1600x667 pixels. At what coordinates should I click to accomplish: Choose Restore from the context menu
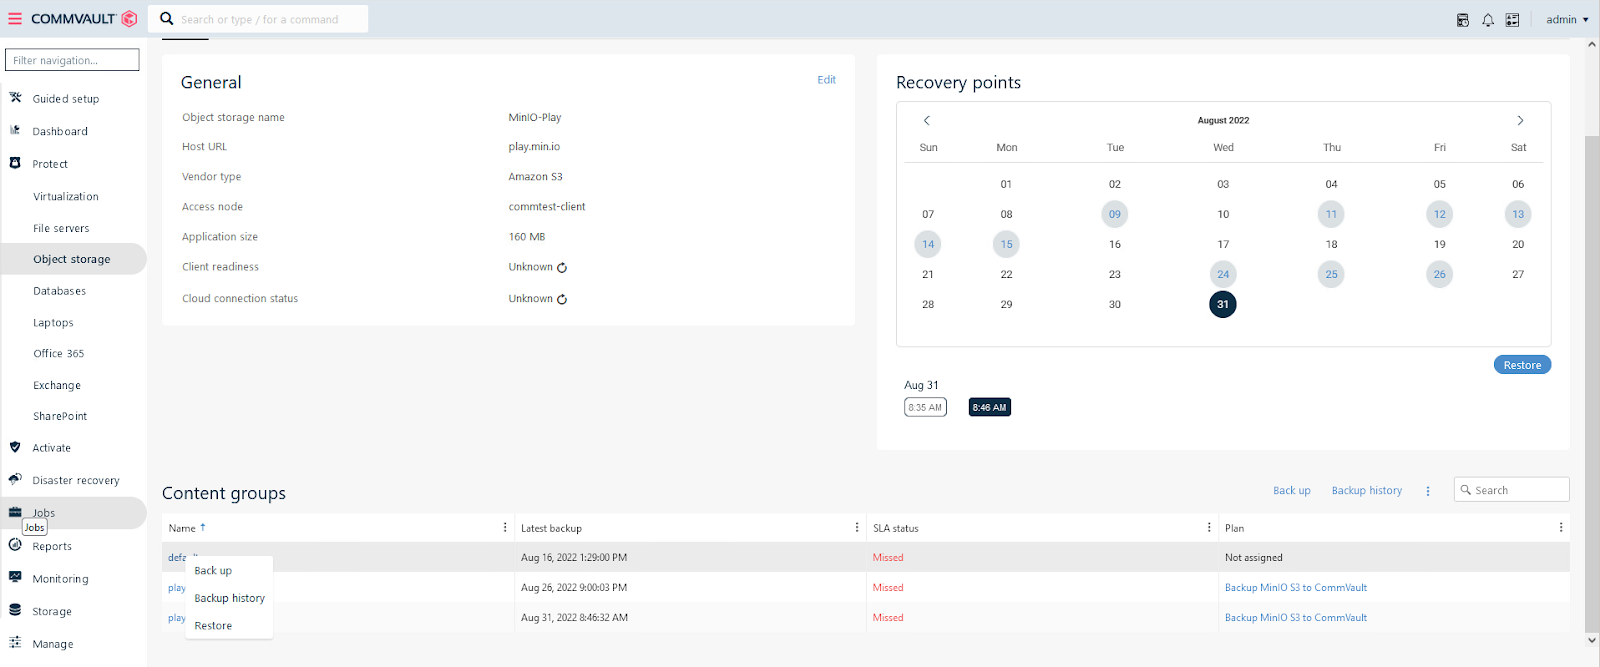213,626
